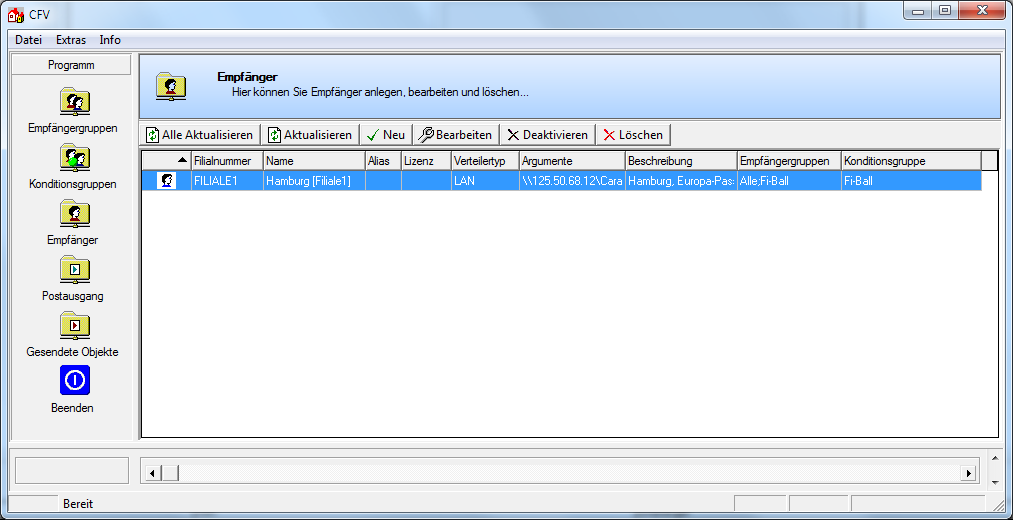
Task: Sort by Alias column header
Action: 383,161
